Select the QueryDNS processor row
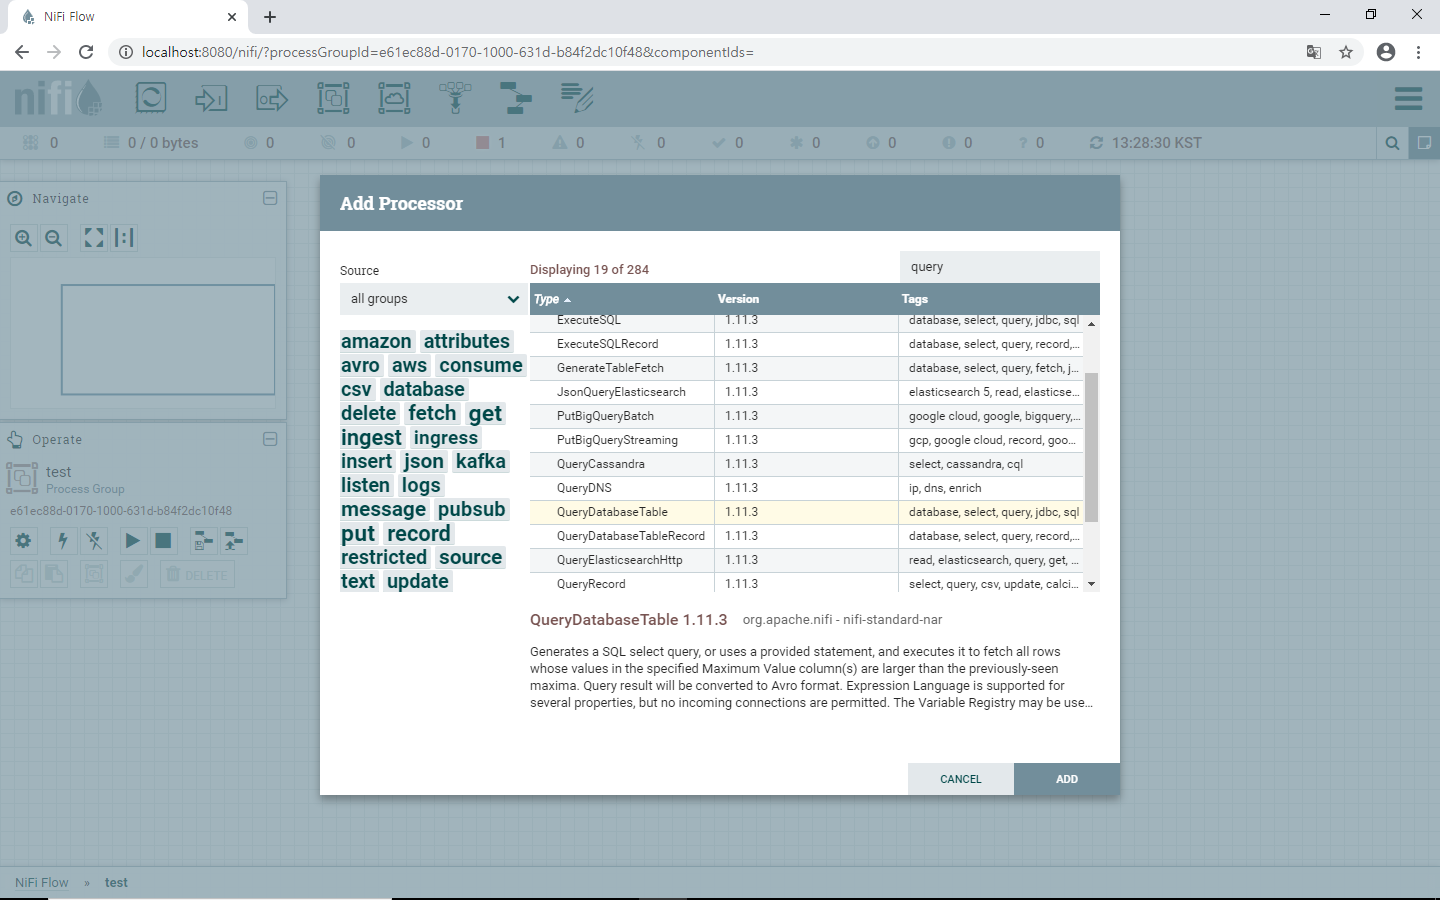The height and width of the screenshot is (900, 1440). click(x=806, y=488)
